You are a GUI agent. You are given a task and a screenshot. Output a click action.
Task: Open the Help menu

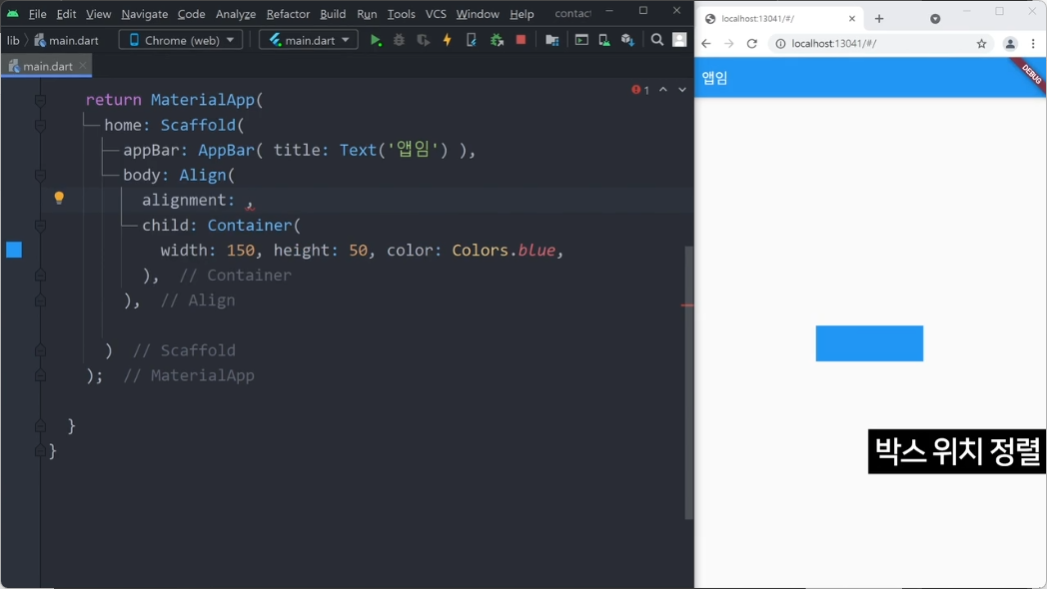(521, 13)
